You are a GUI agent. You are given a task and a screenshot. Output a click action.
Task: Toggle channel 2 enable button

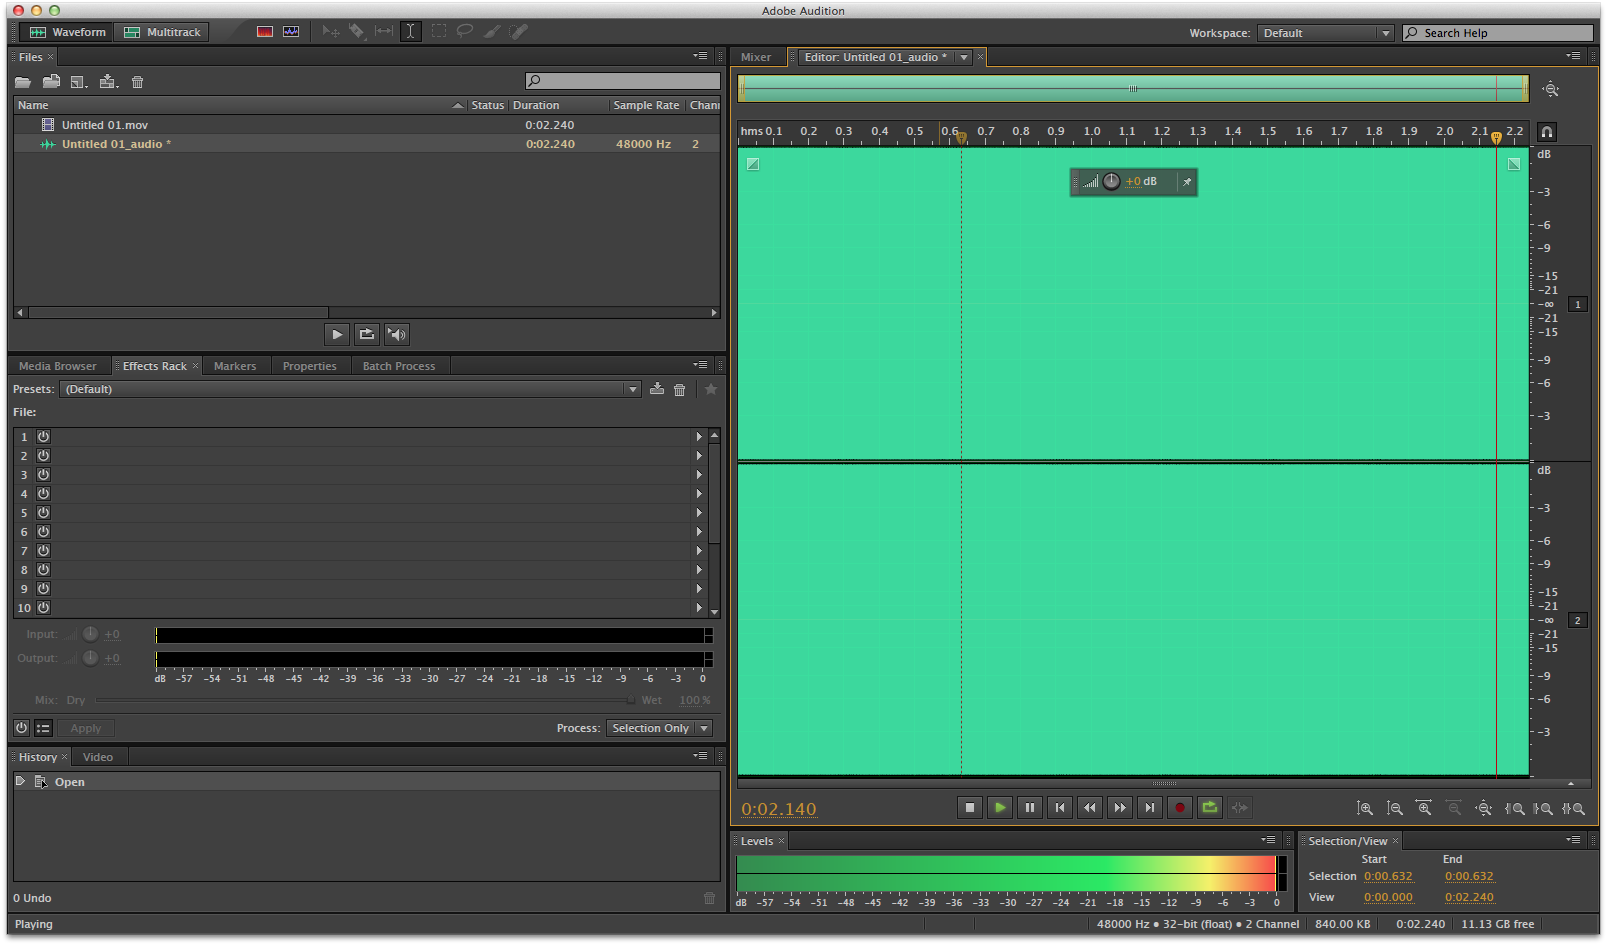pyautogui.click(x=1578, y=621)
